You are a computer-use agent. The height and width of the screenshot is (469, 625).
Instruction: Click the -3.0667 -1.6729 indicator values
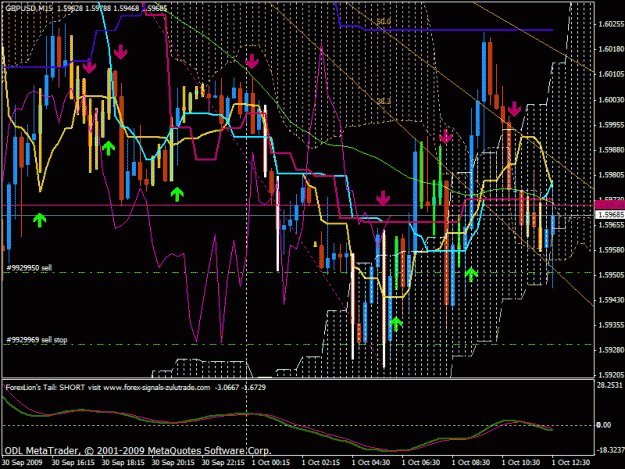[x=240, y=387]
